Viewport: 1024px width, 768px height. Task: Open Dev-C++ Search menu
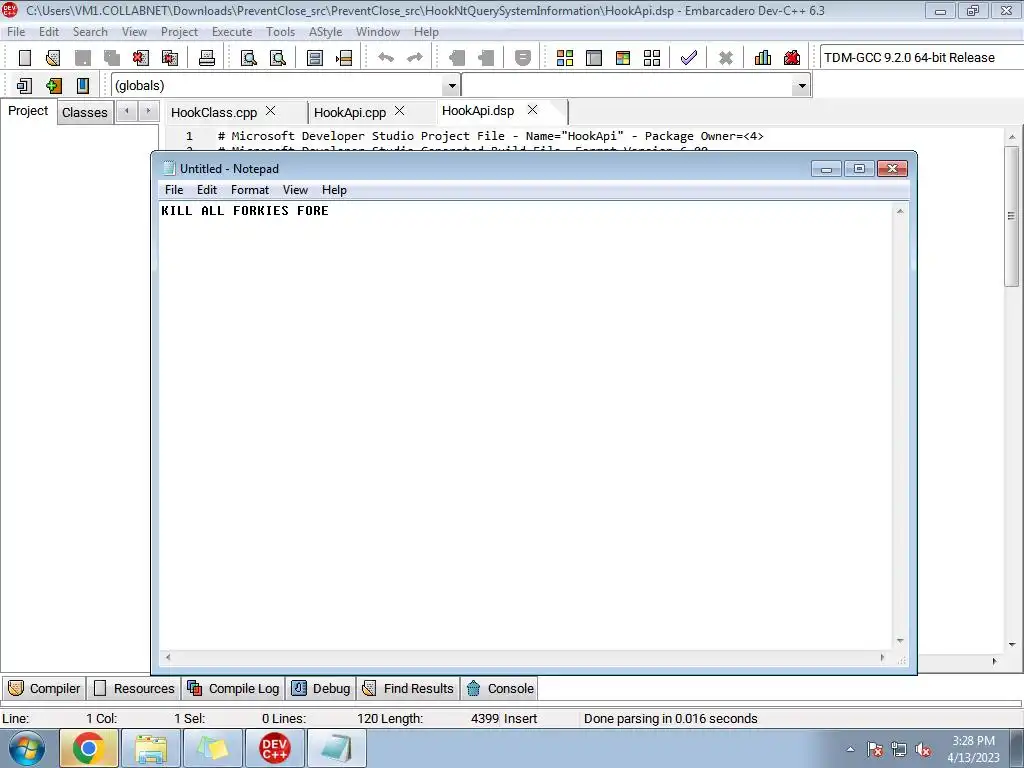90,32
